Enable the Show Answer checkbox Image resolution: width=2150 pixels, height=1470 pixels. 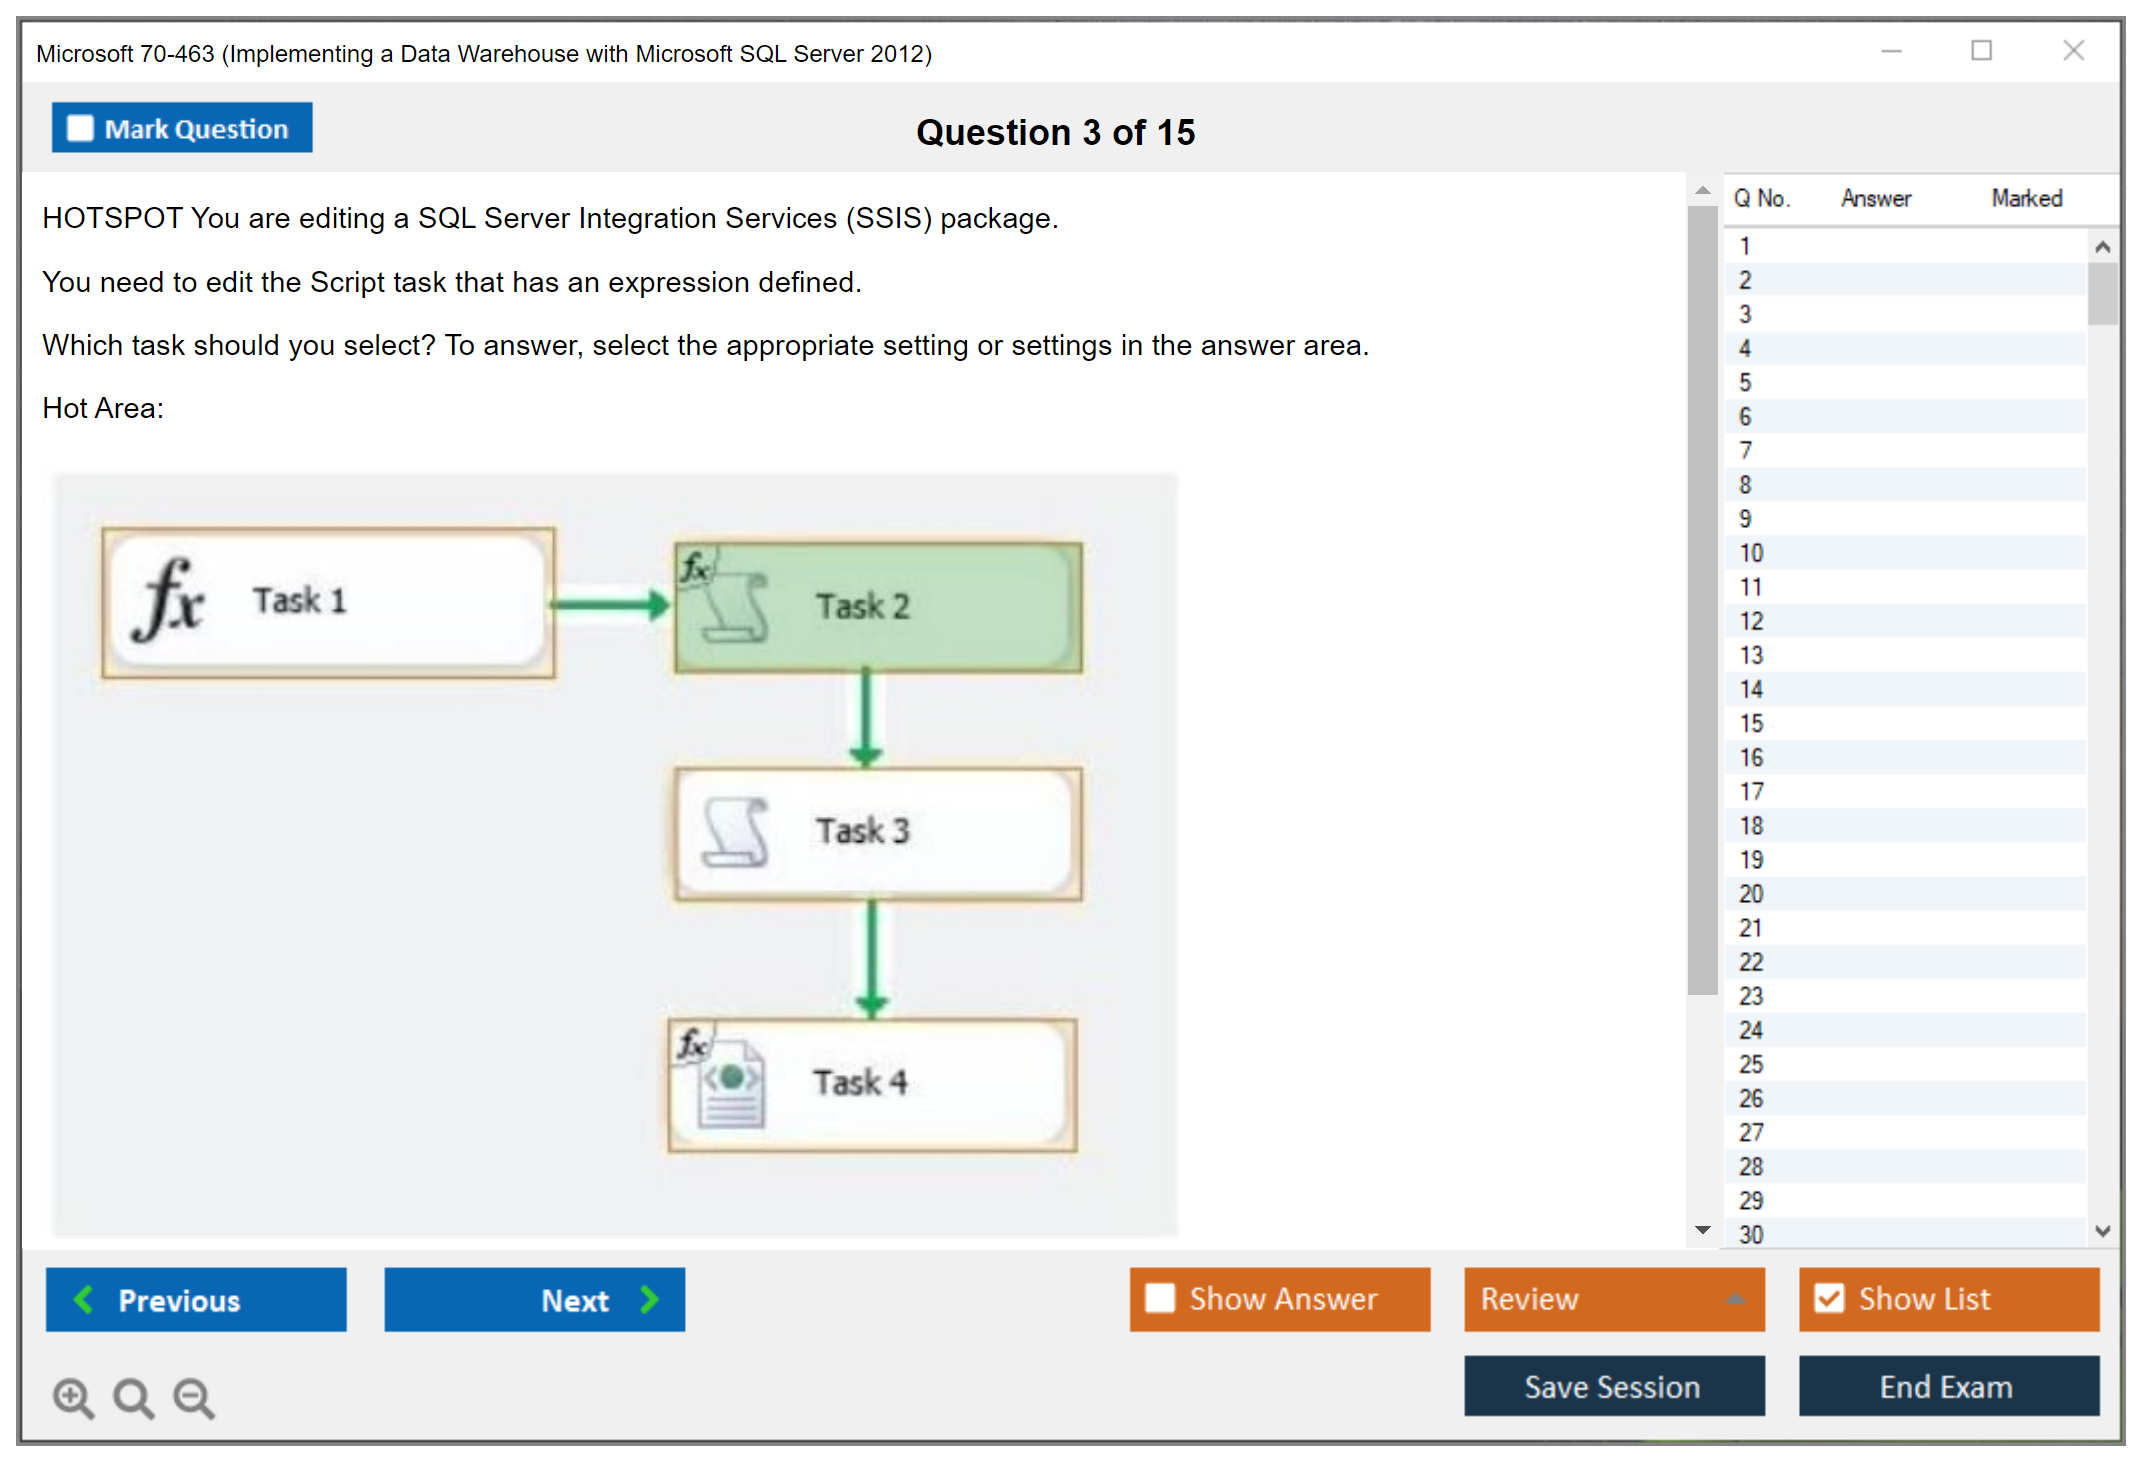tap(1160, 1298)
